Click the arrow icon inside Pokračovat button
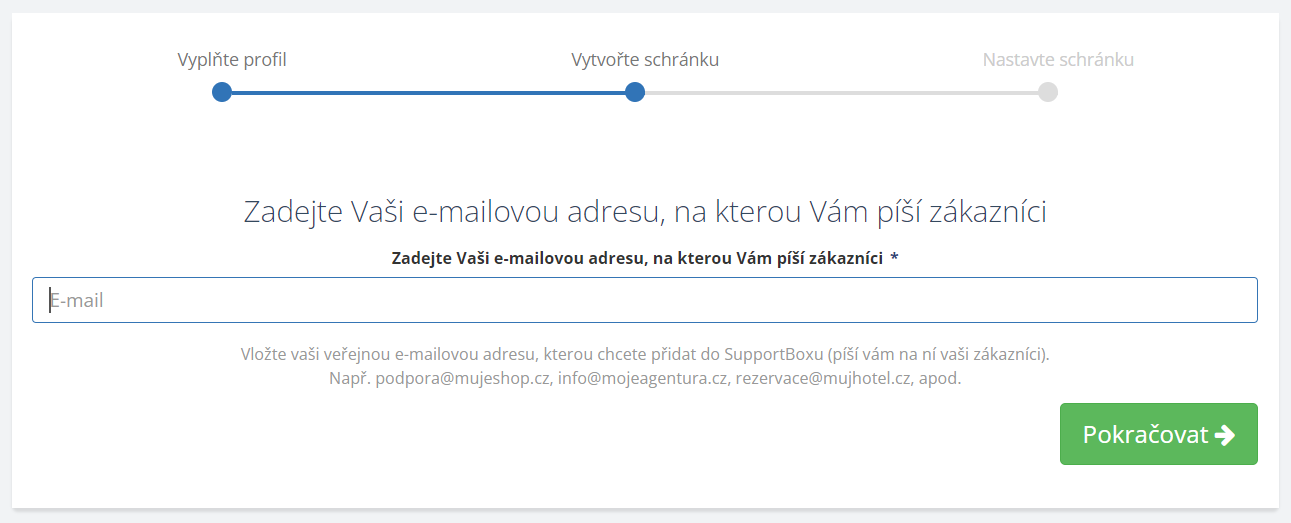Viewport: 1291px width, 523px height. click(x=1224, y=435)
